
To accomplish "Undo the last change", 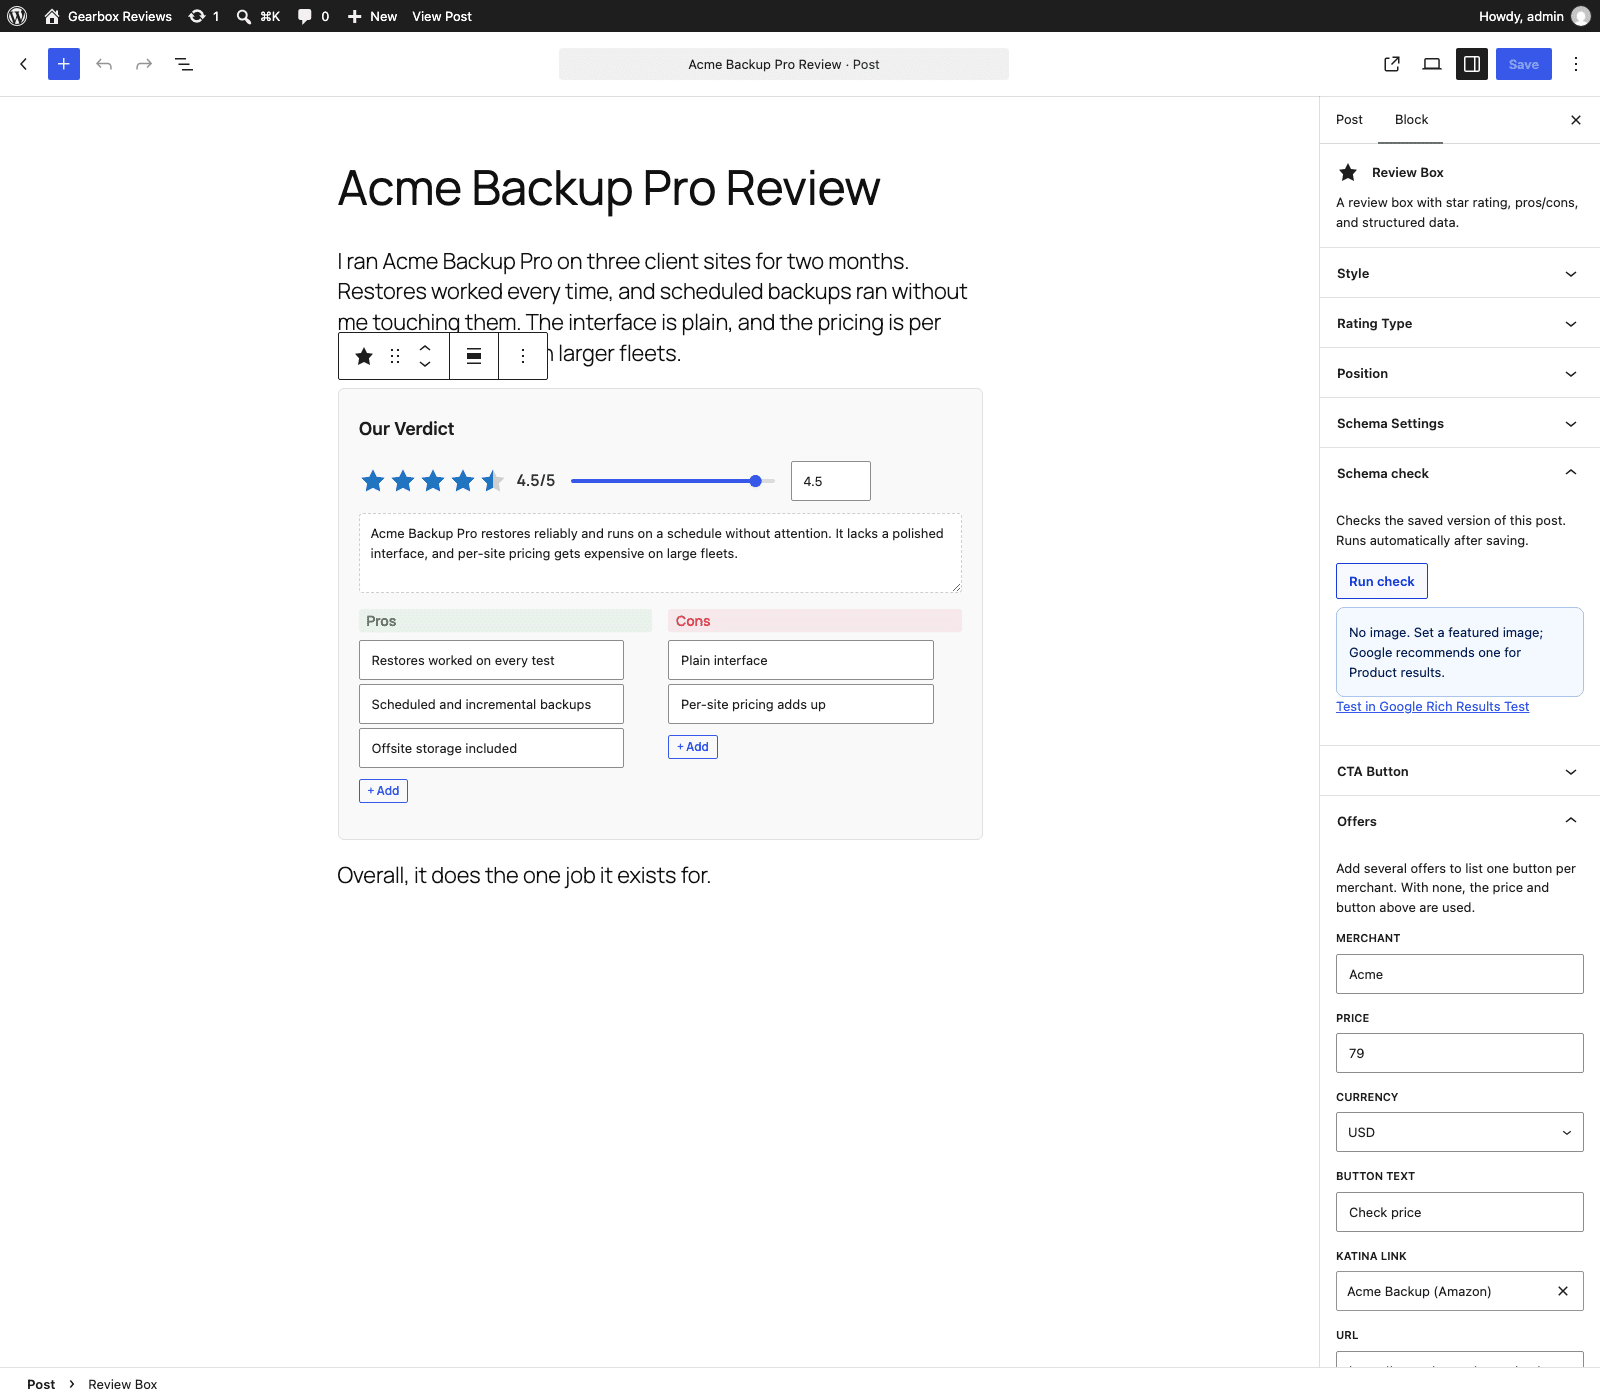I will 104,64.
